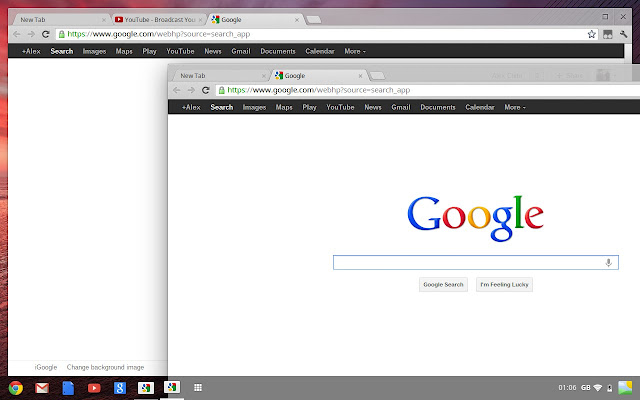
Task: Open the iGoogle link
Action: pos(46,367)
